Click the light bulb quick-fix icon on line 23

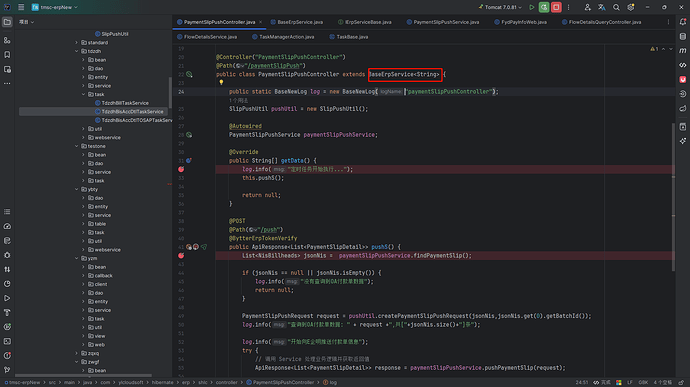pos(221,83)
